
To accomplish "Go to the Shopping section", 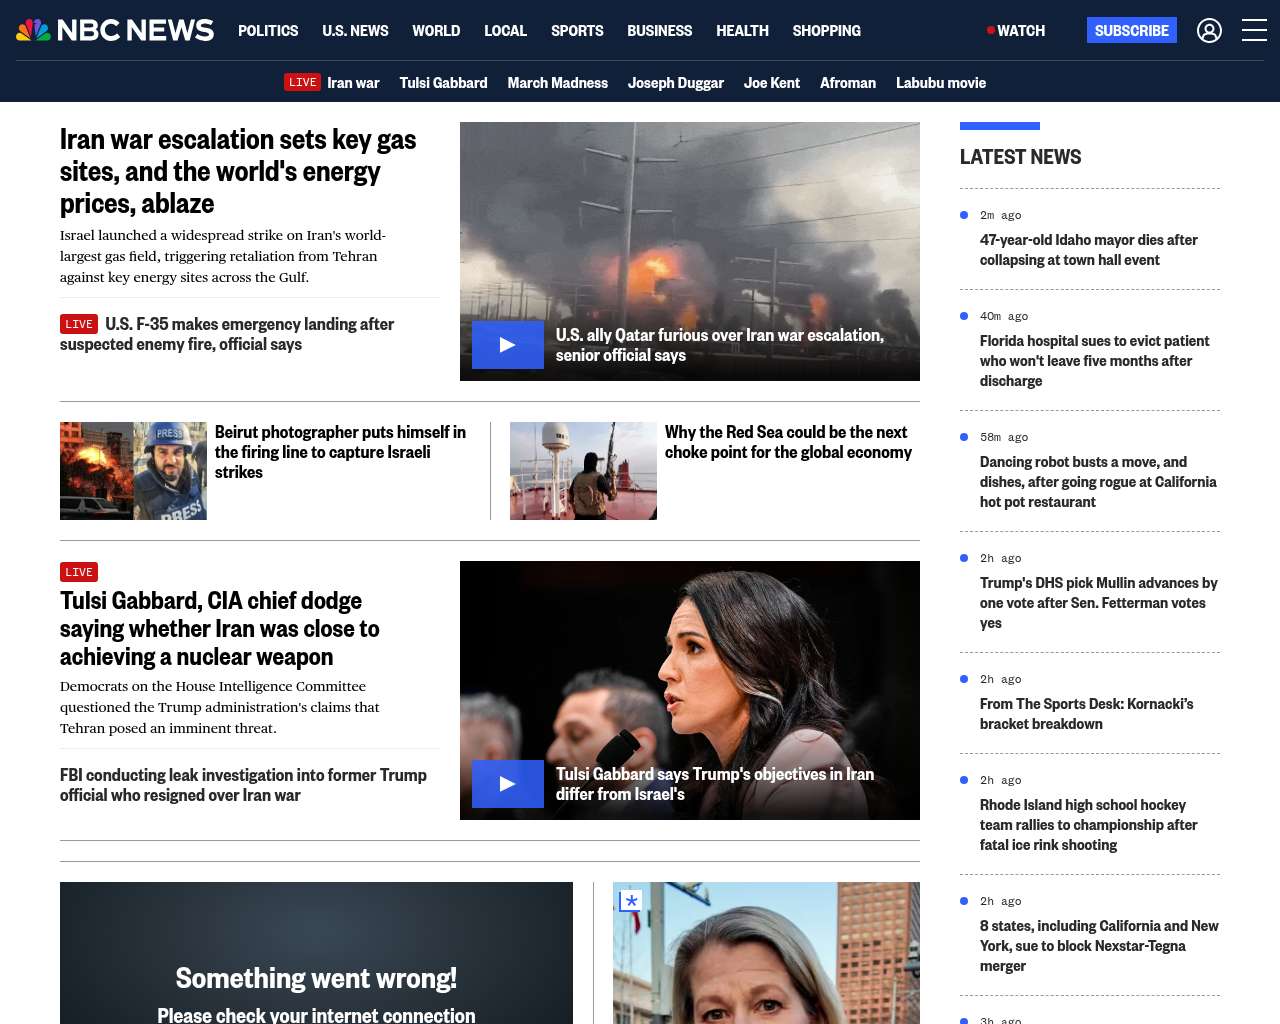I will tap(826, 31).
